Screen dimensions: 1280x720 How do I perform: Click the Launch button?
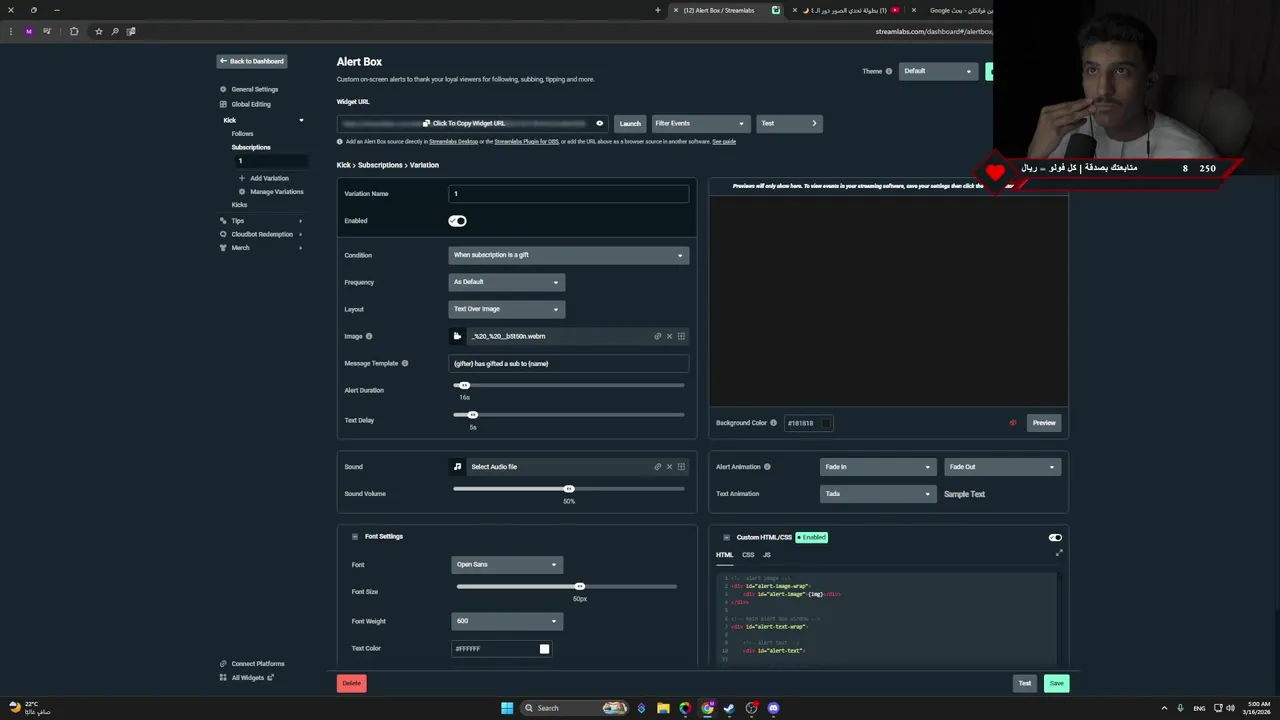pos(630,123)
